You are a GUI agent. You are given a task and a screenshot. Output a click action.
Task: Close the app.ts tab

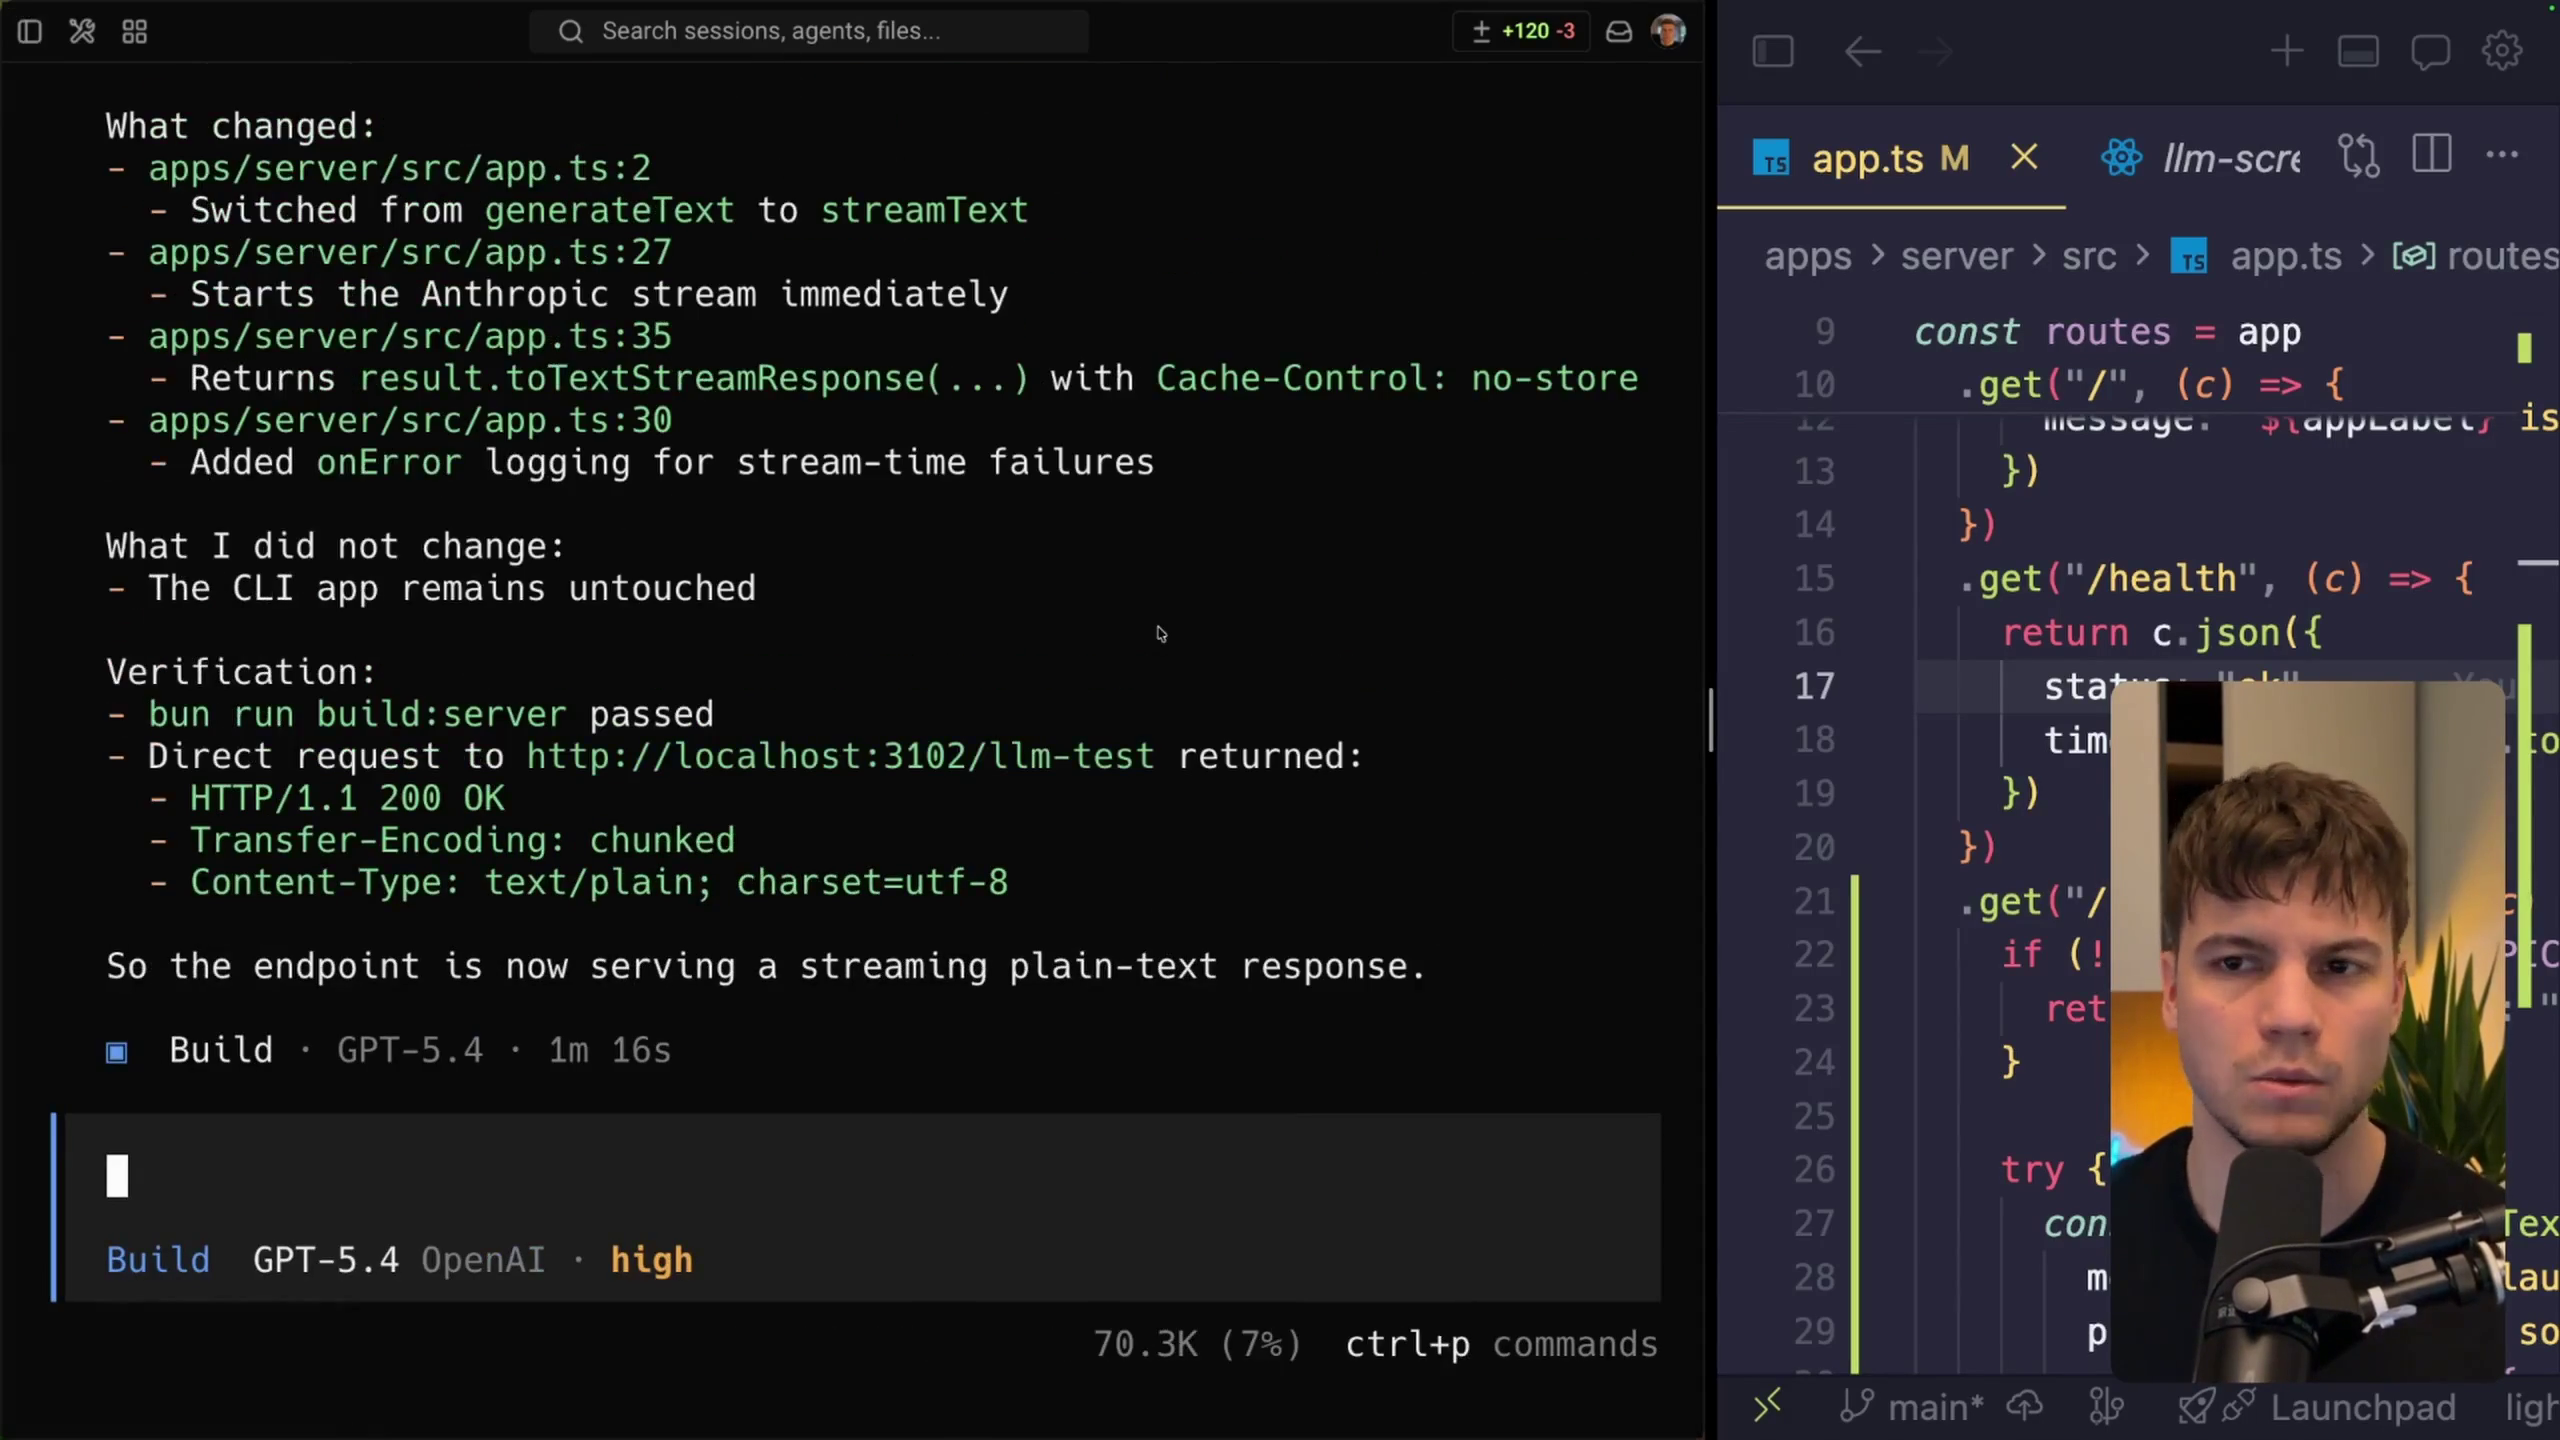click(2024, 157)
